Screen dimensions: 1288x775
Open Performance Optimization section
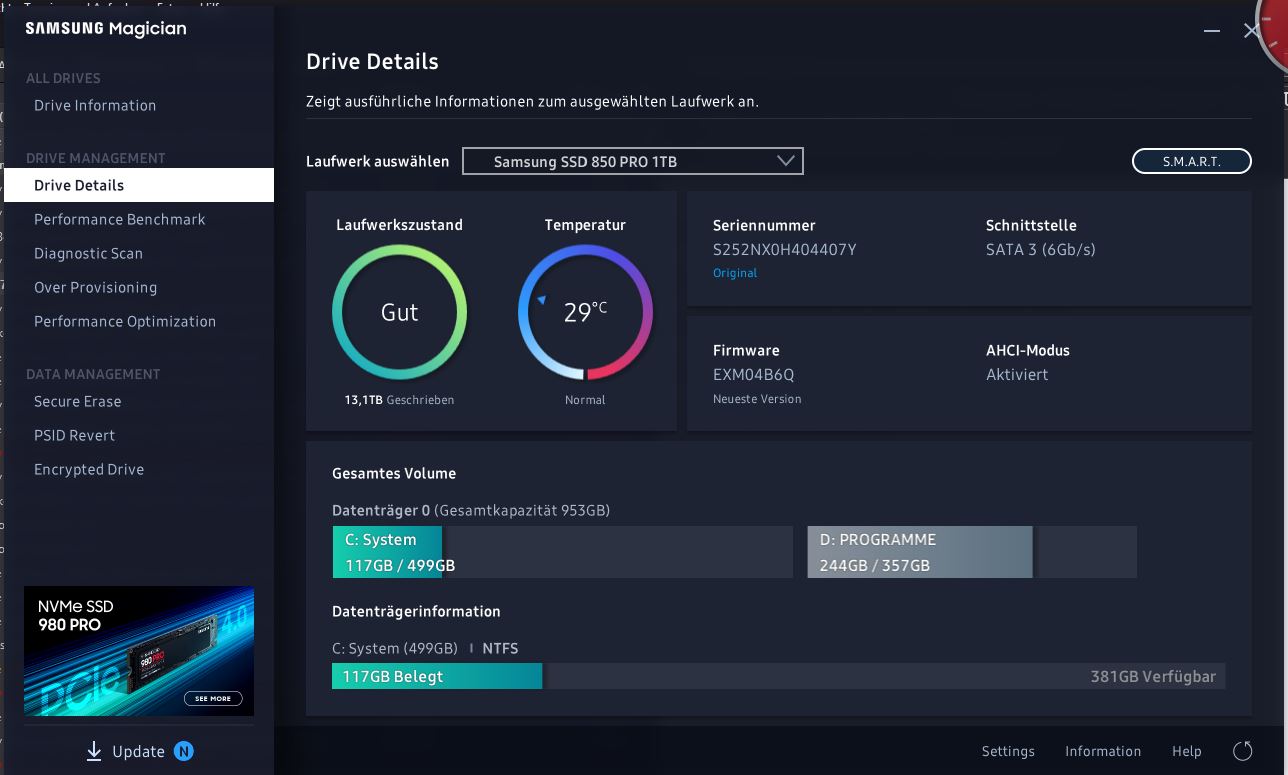pos(125,321)
